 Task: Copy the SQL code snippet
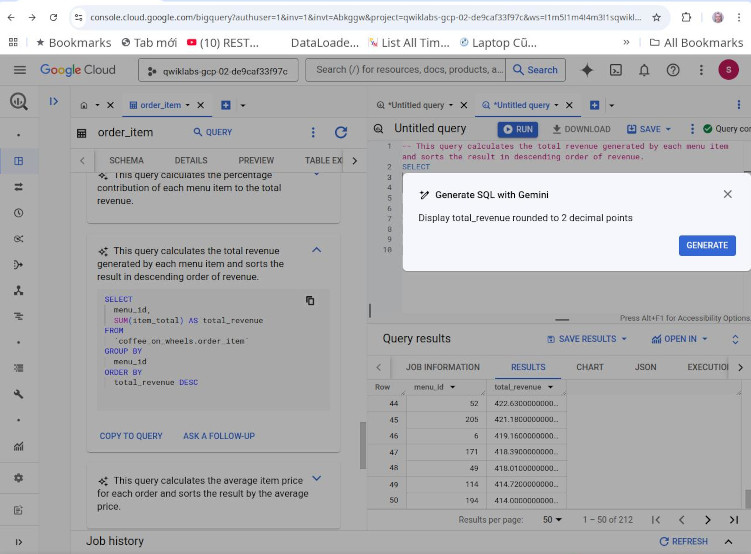coord(310,300)
